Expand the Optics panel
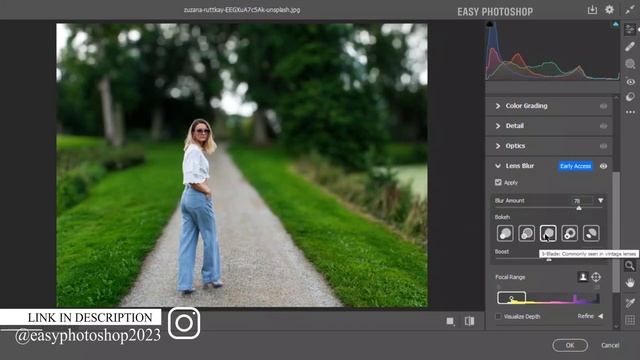The width and height of the screenshot is (640, 360). point(498,146)
